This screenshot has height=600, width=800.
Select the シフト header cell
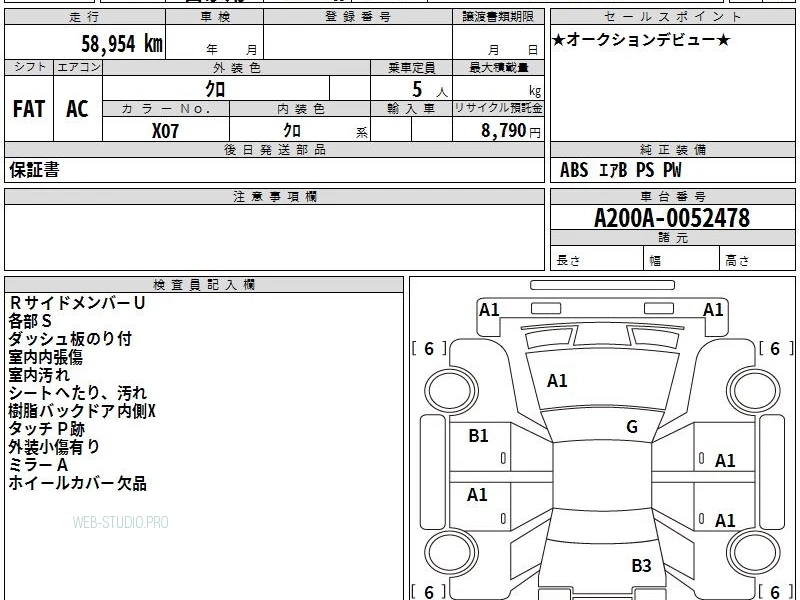tap(29, 67)
